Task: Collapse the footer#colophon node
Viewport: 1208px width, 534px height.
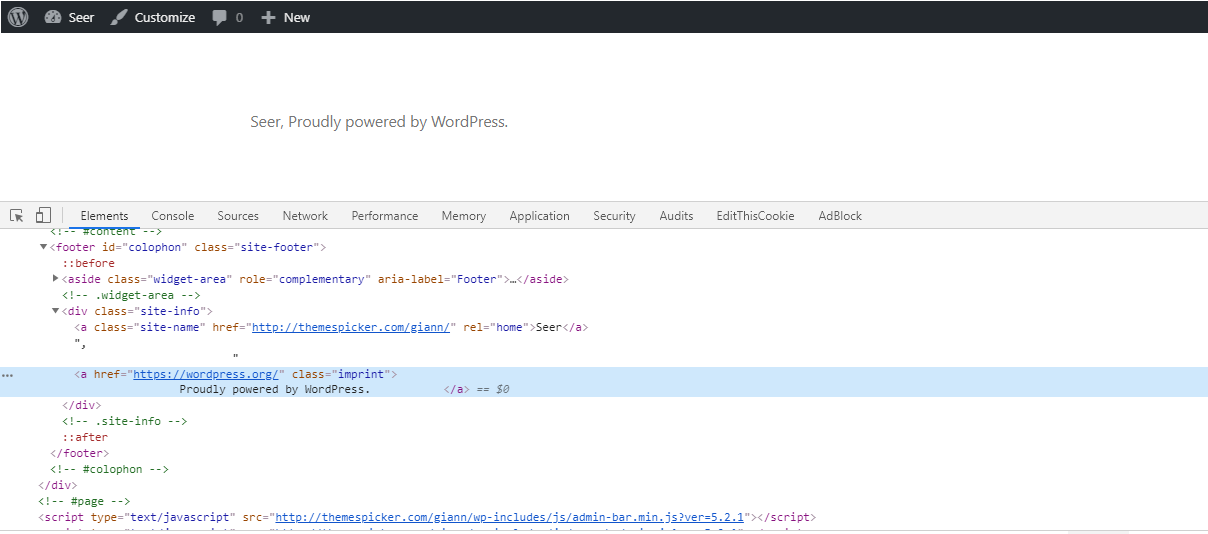Action: tap(43, 247)
